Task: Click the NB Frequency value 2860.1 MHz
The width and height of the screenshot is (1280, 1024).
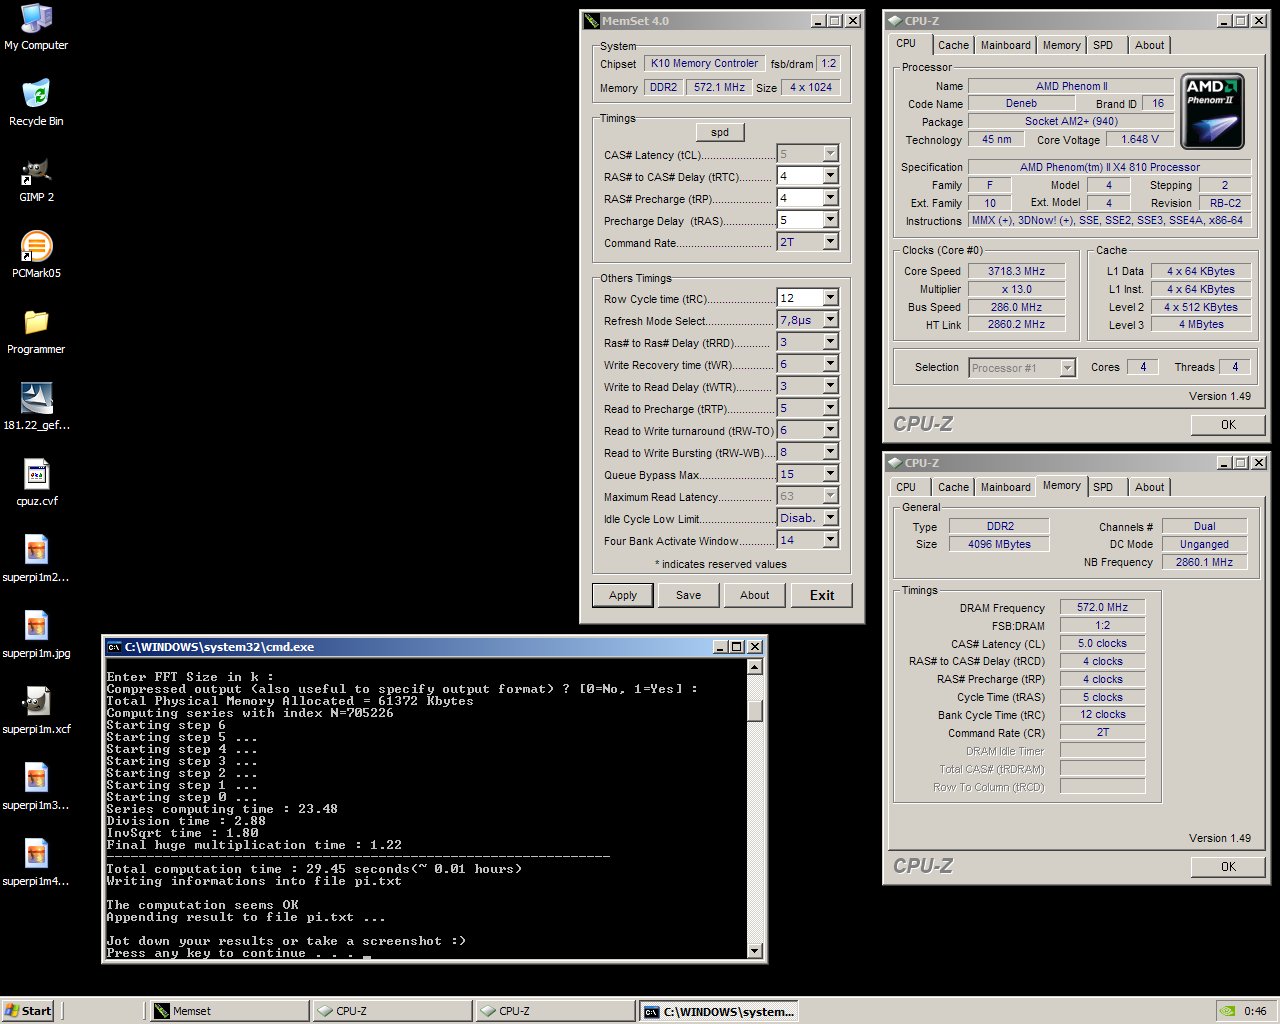Action: click(1204, 562)
